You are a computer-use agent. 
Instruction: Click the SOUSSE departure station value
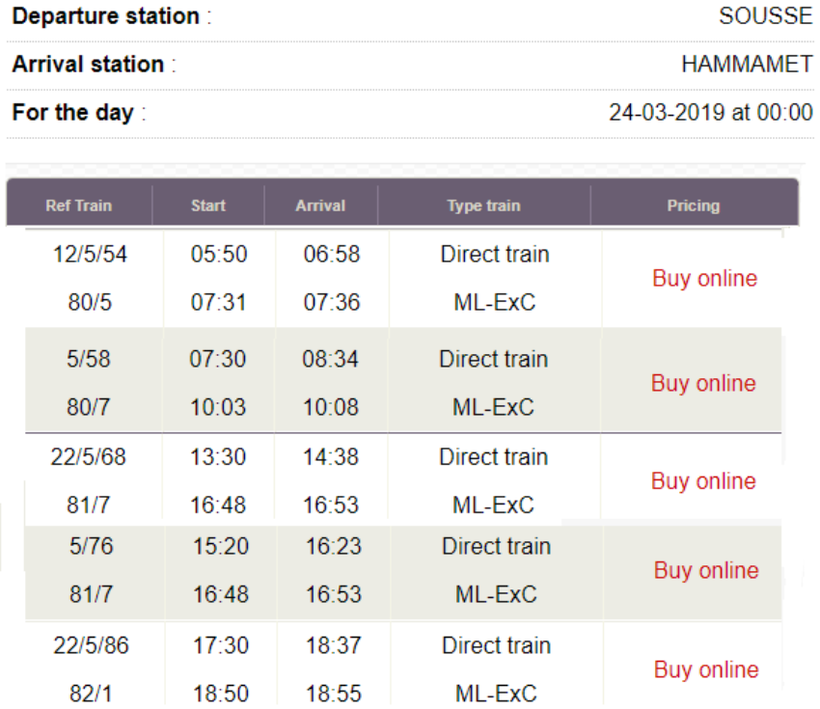point(765,16)
